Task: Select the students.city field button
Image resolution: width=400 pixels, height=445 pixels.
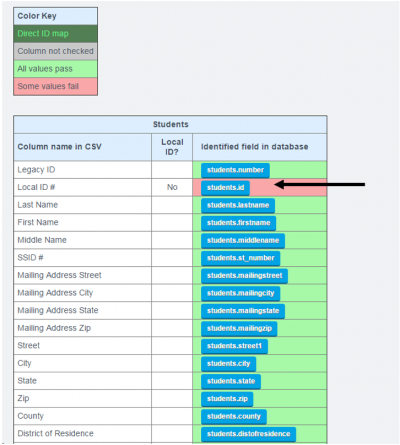Action: click(229, 364)
